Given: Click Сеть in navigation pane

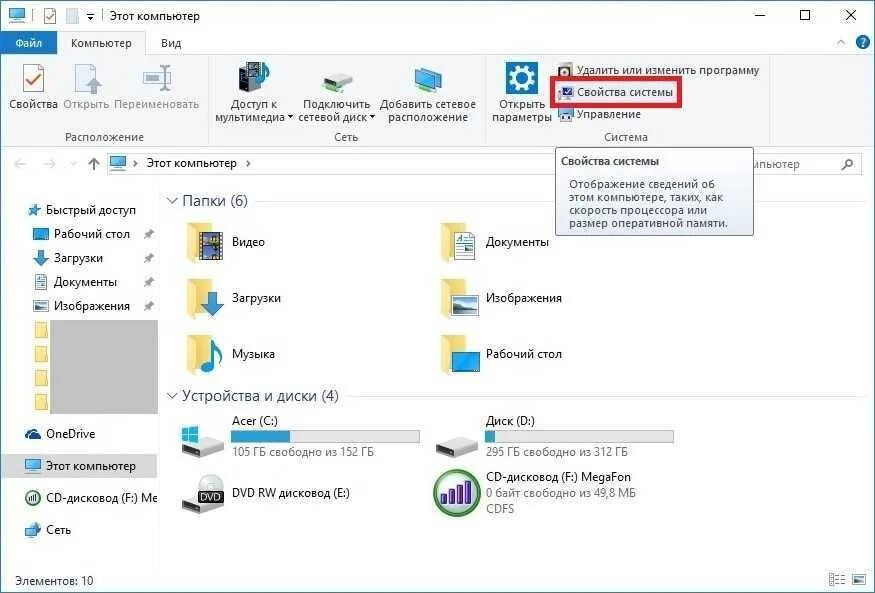Looking at the screenshot, I should point(49,530).
